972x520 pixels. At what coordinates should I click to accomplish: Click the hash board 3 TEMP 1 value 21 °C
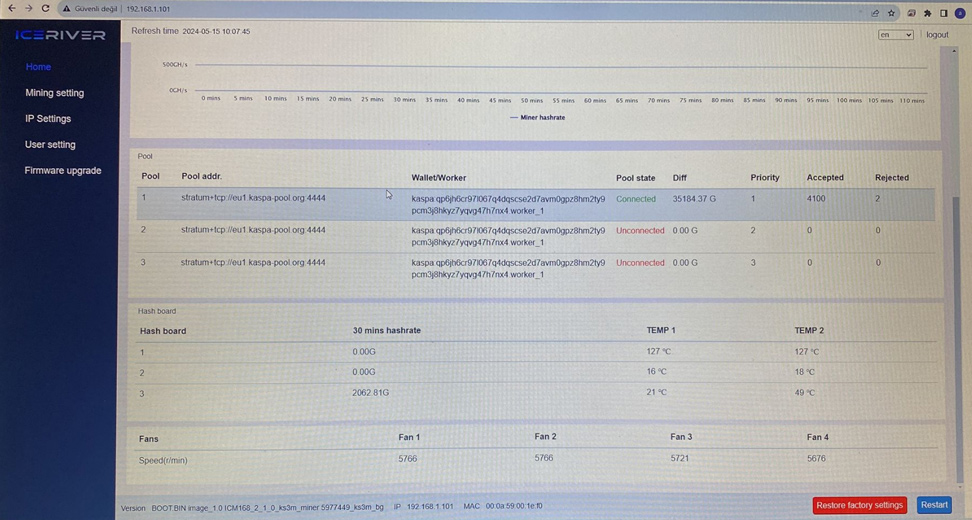(x=656, y=392)
